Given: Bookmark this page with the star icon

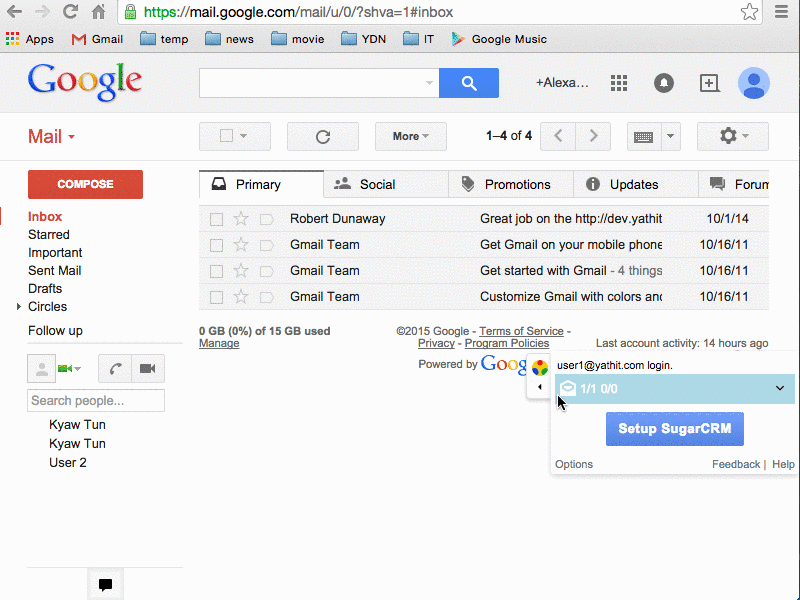Looking at the screenshot, I should coord(749,11).
